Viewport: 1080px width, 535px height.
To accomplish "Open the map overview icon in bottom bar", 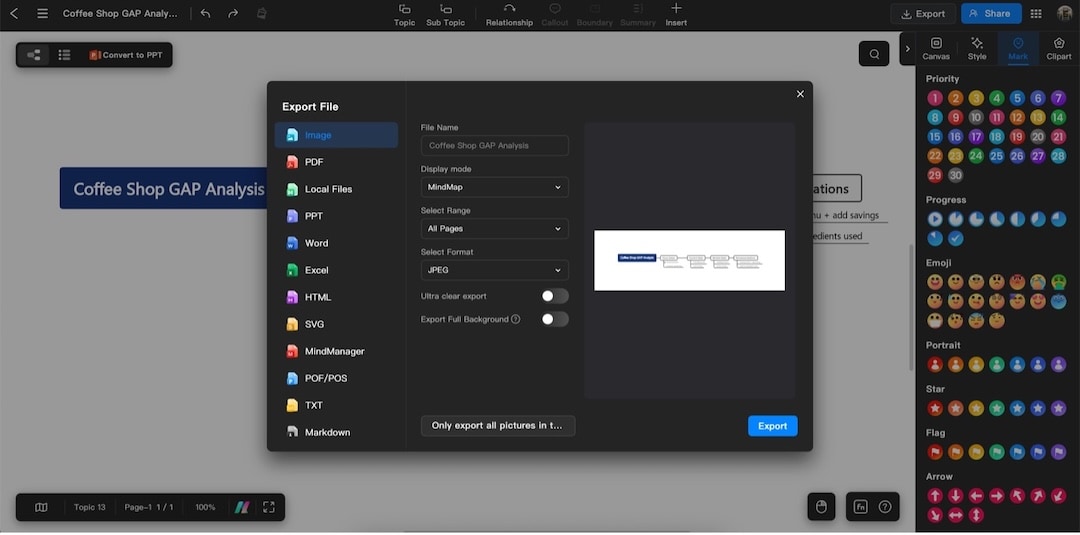I will 41,507.
